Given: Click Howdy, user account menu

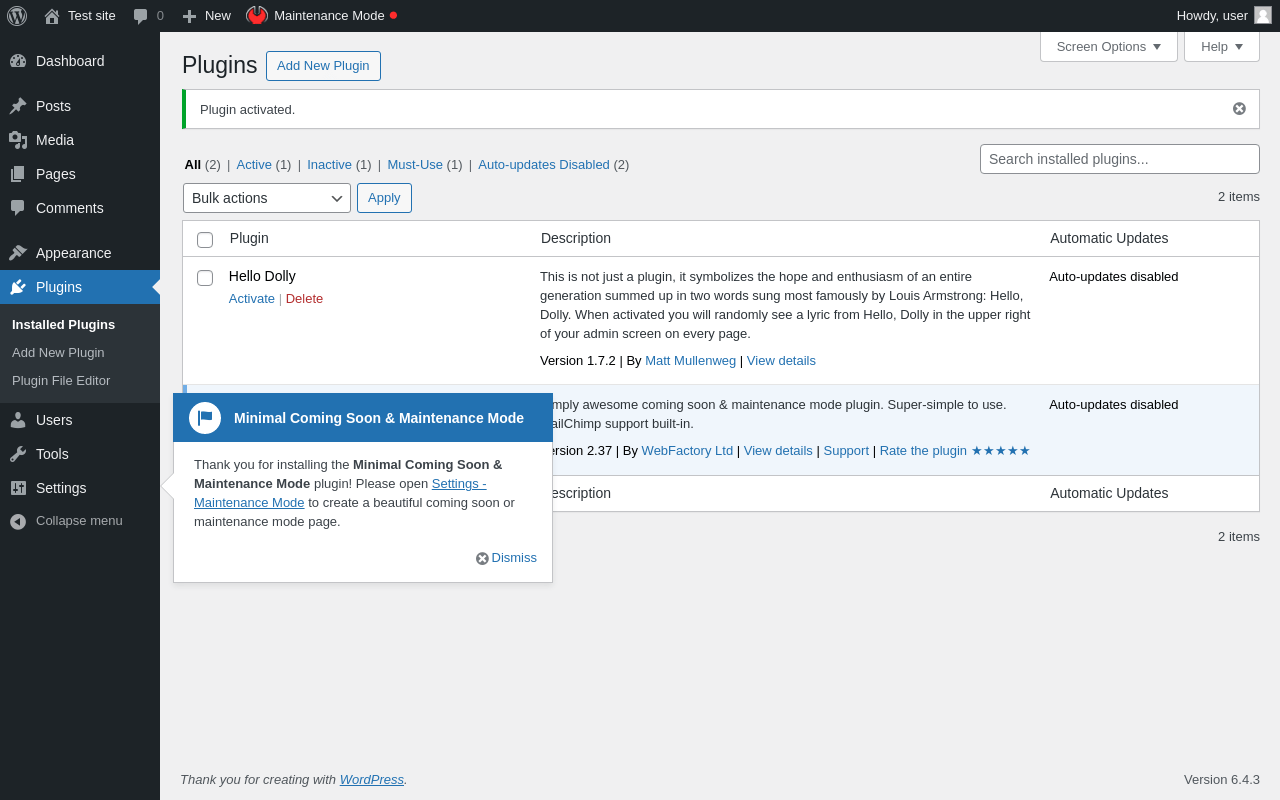Looking at the screenshot, I should coord(1224,16).
